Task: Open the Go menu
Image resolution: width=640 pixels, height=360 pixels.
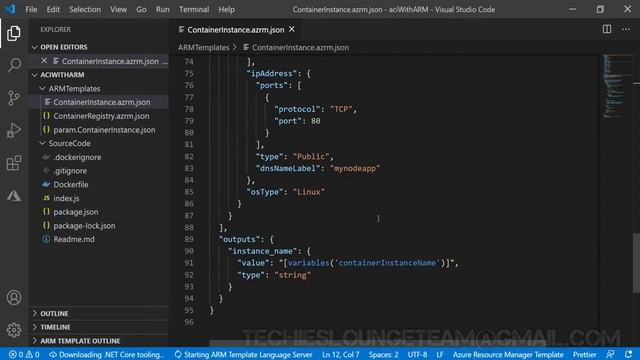Action: (141, 9)
